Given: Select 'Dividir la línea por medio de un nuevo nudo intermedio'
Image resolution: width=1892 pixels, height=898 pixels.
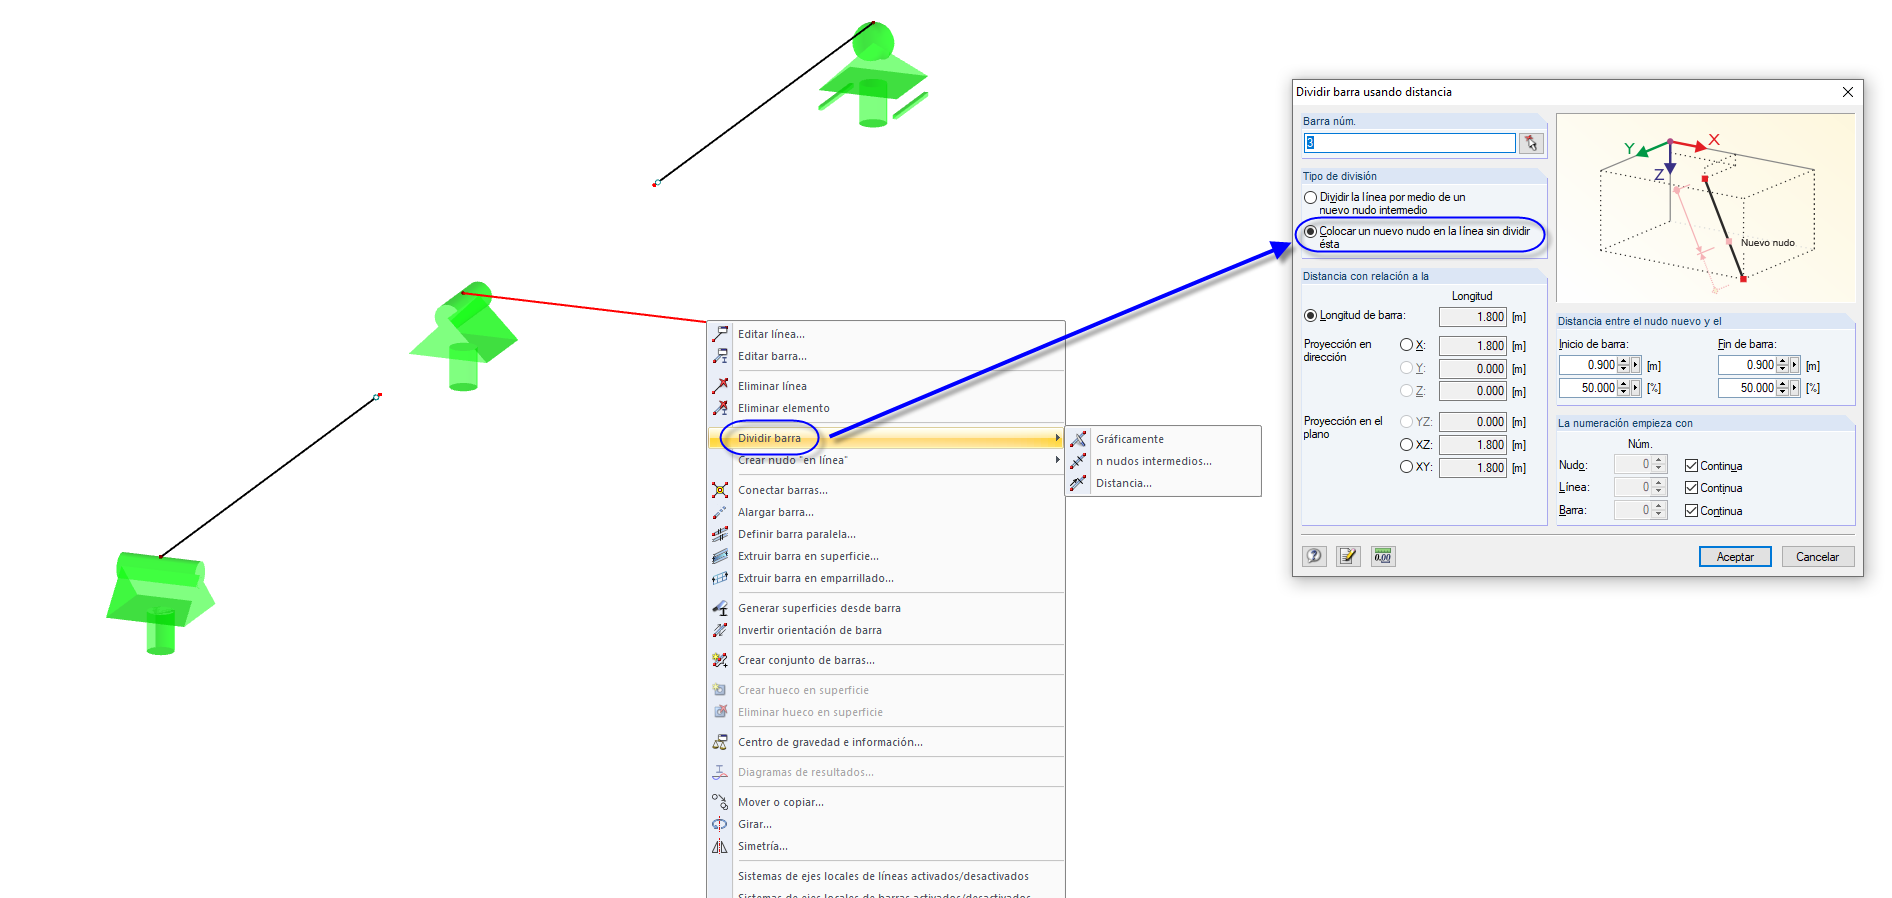Looking at the screenshot, I should pos(1310,198).
